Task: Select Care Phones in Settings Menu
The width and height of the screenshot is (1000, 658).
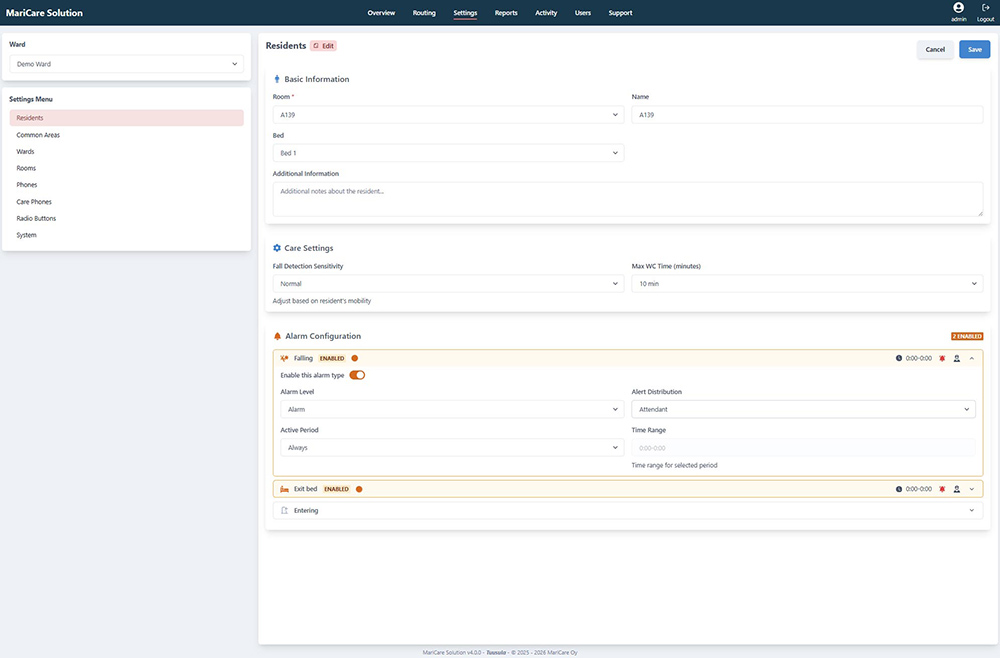Action: [34, 202]
